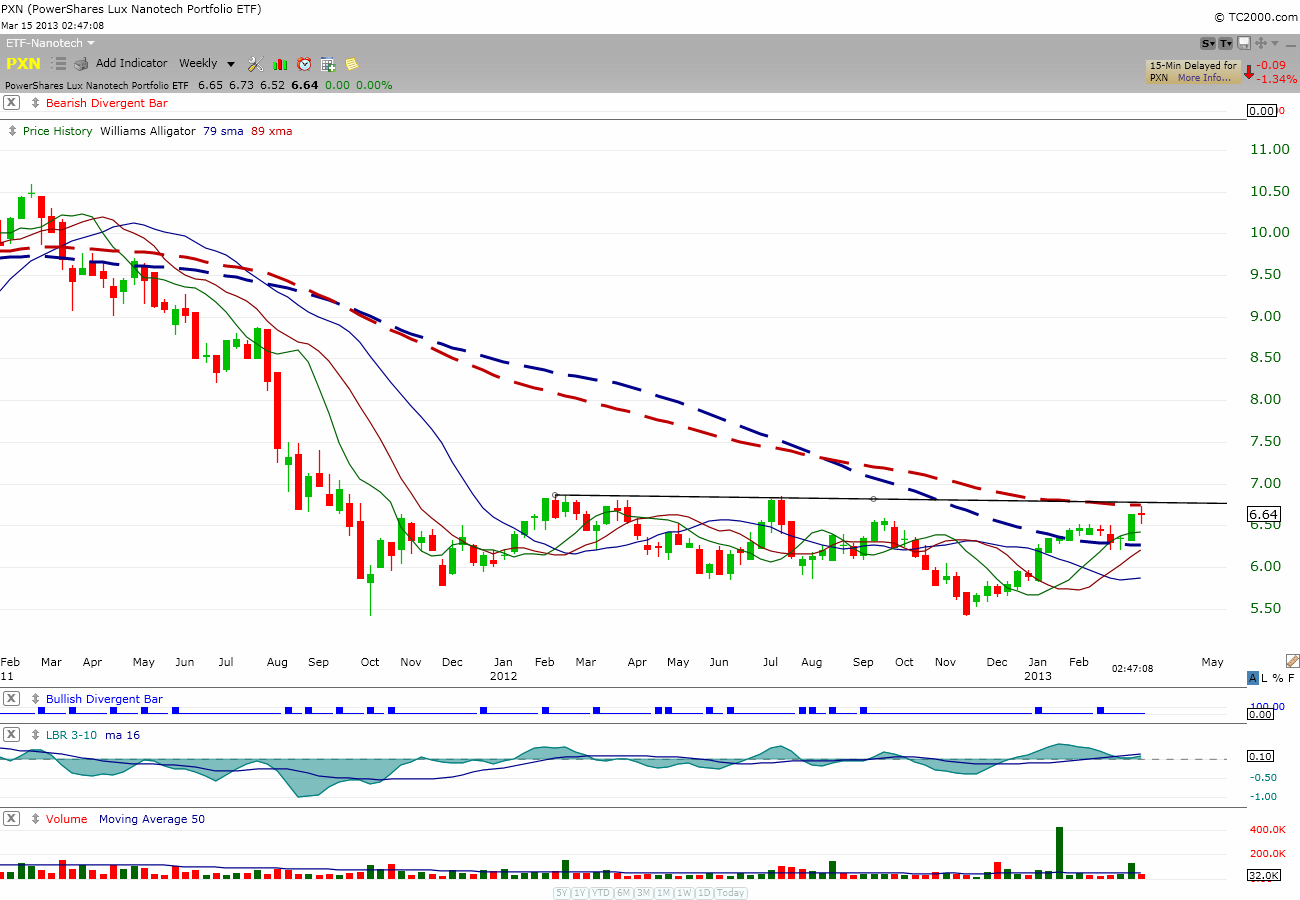Click the Price History label
Screen dimensions: 1300x900
58,131
